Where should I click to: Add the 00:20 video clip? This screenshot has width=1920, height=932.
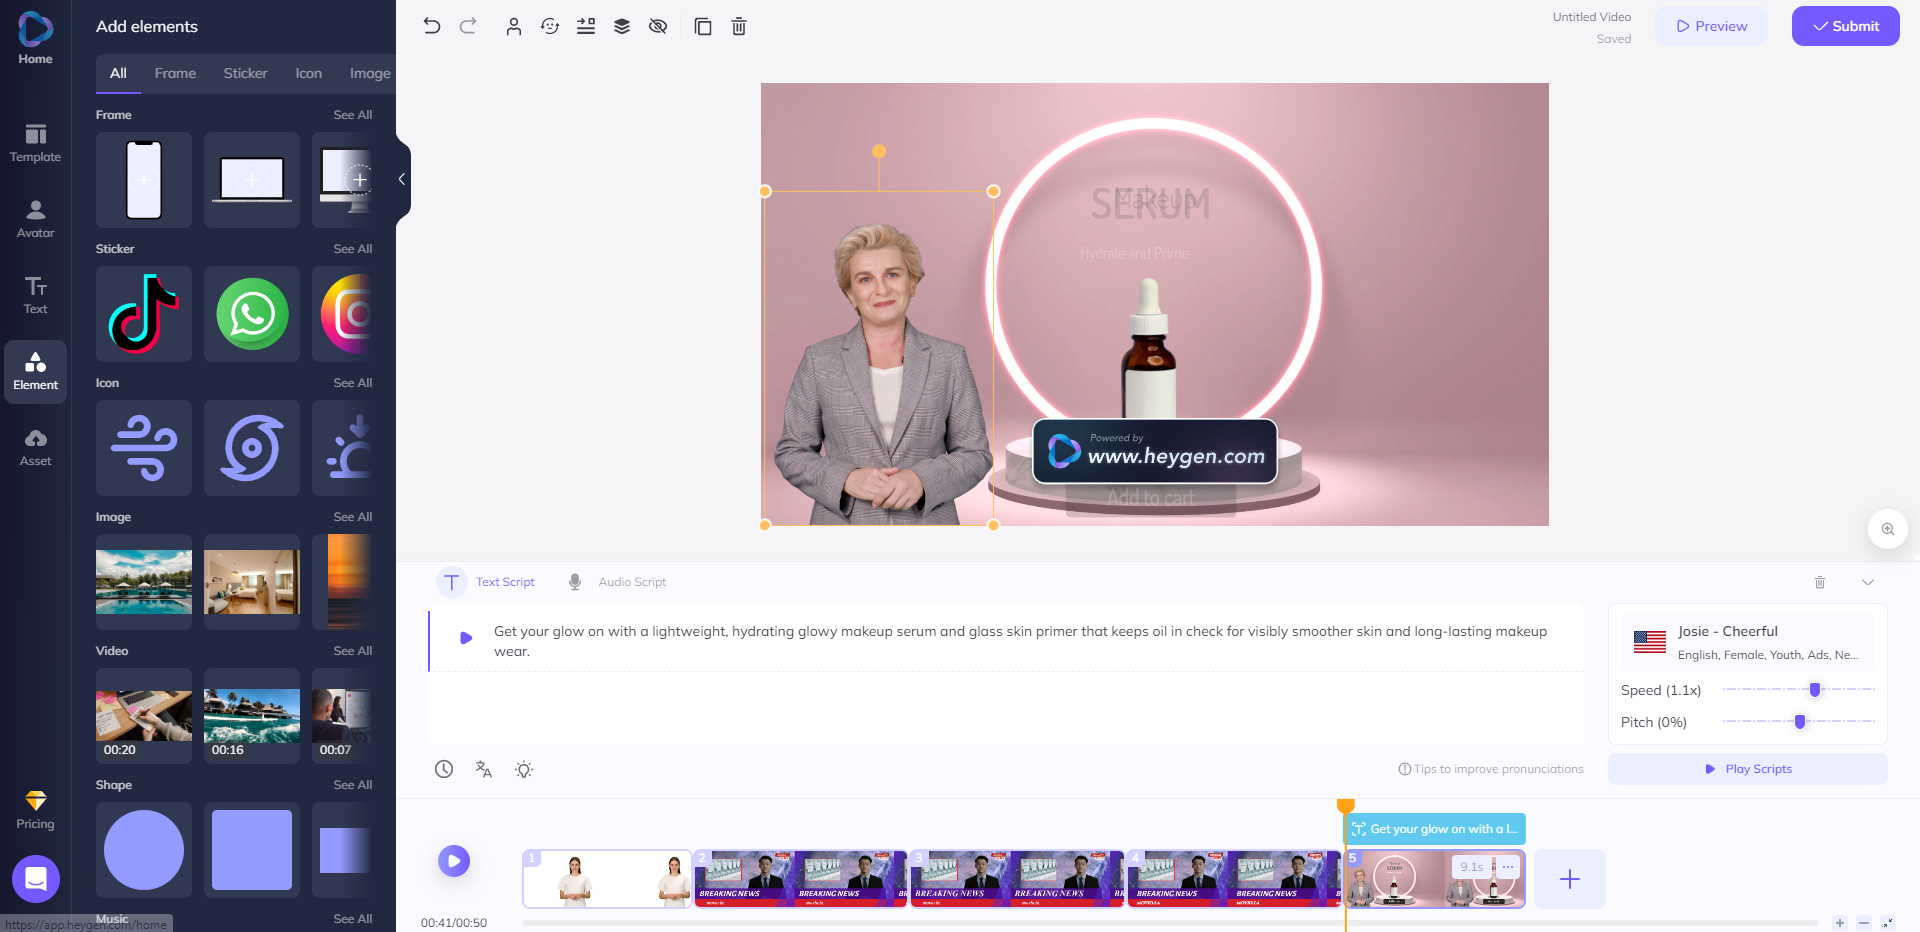[144, 716]
